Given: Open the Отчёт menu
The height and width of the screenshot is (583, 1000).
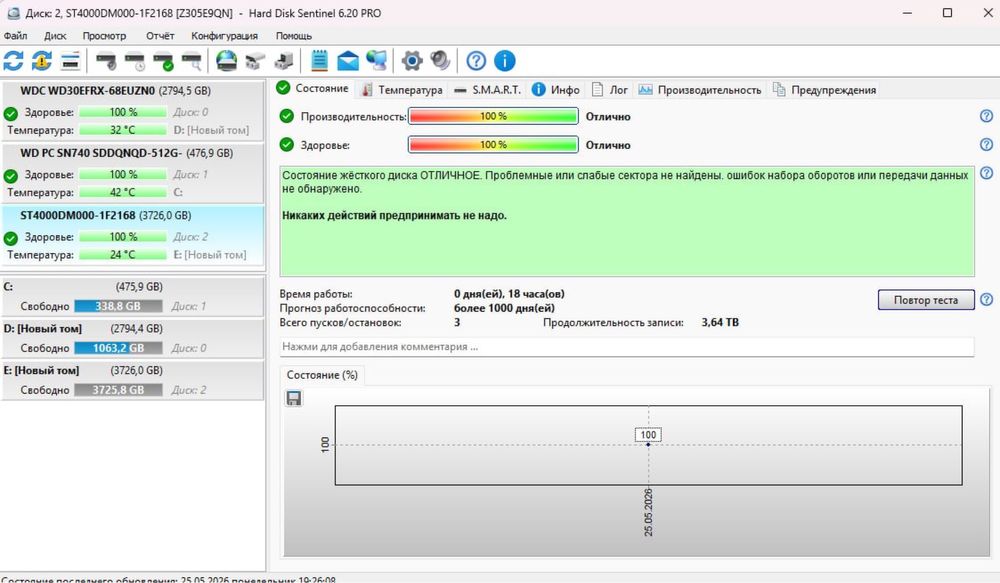Looking at the screenshot, I should 159,36.
